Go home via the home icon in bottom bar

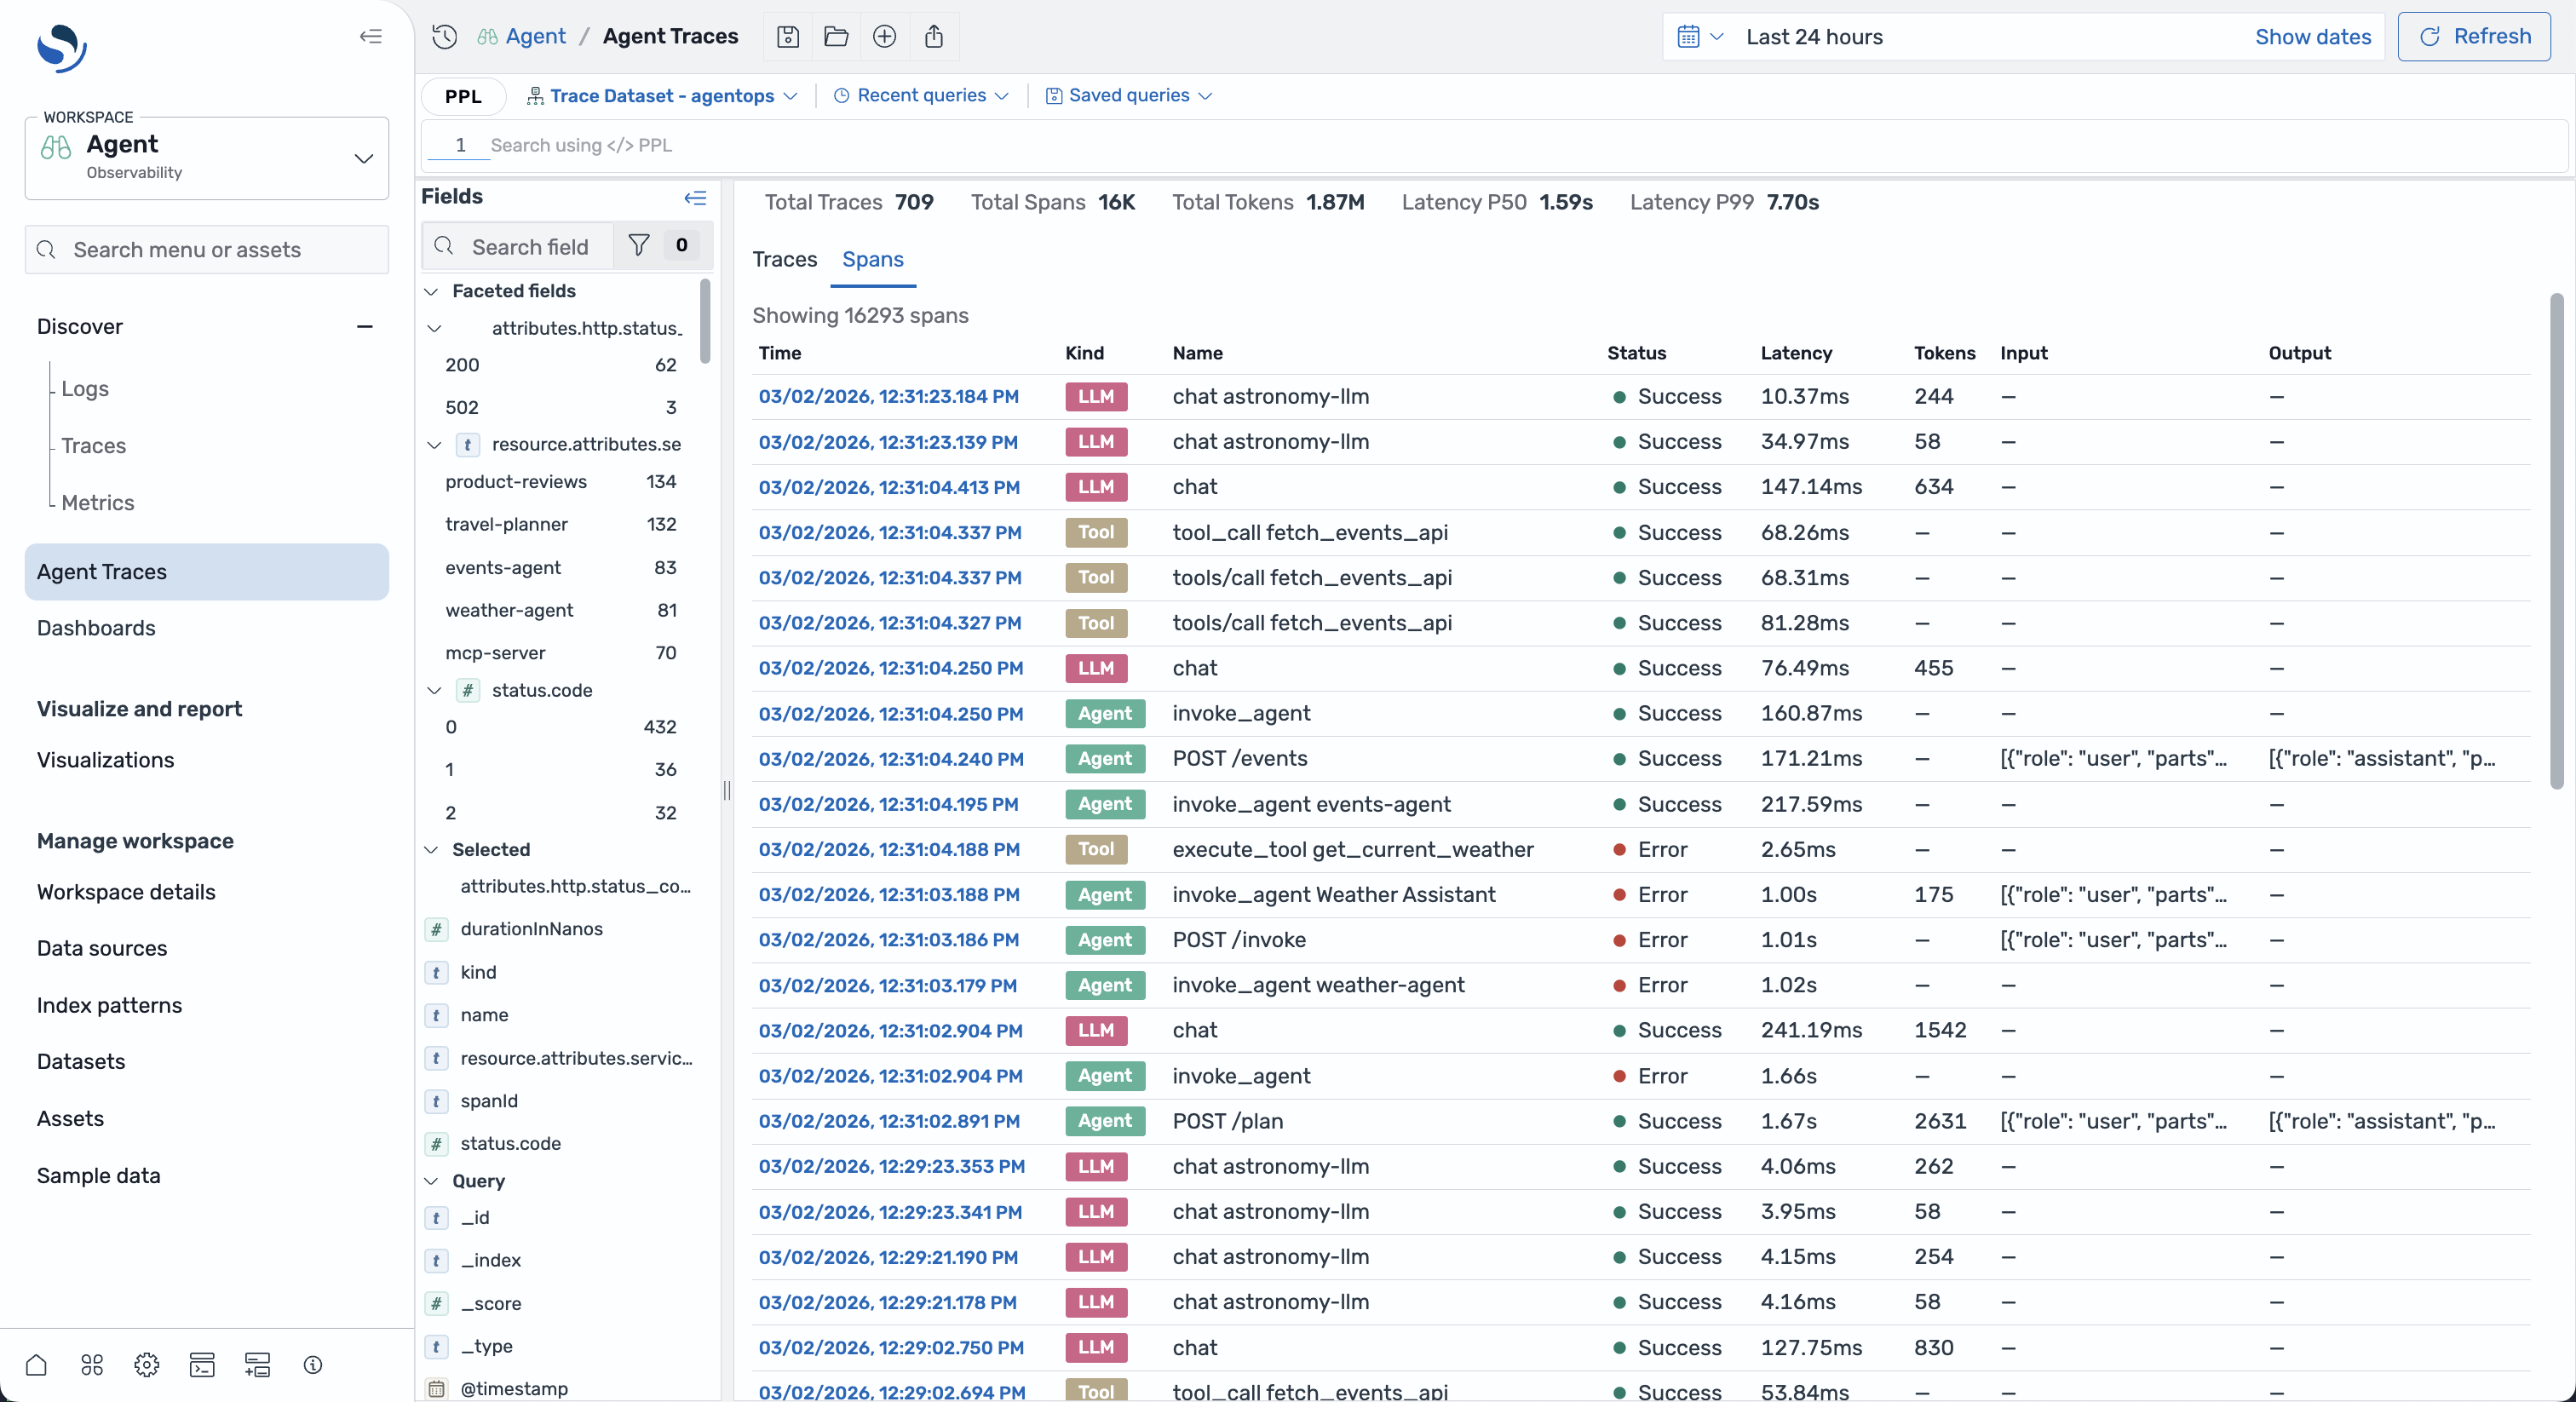(x=37, y=1366)
